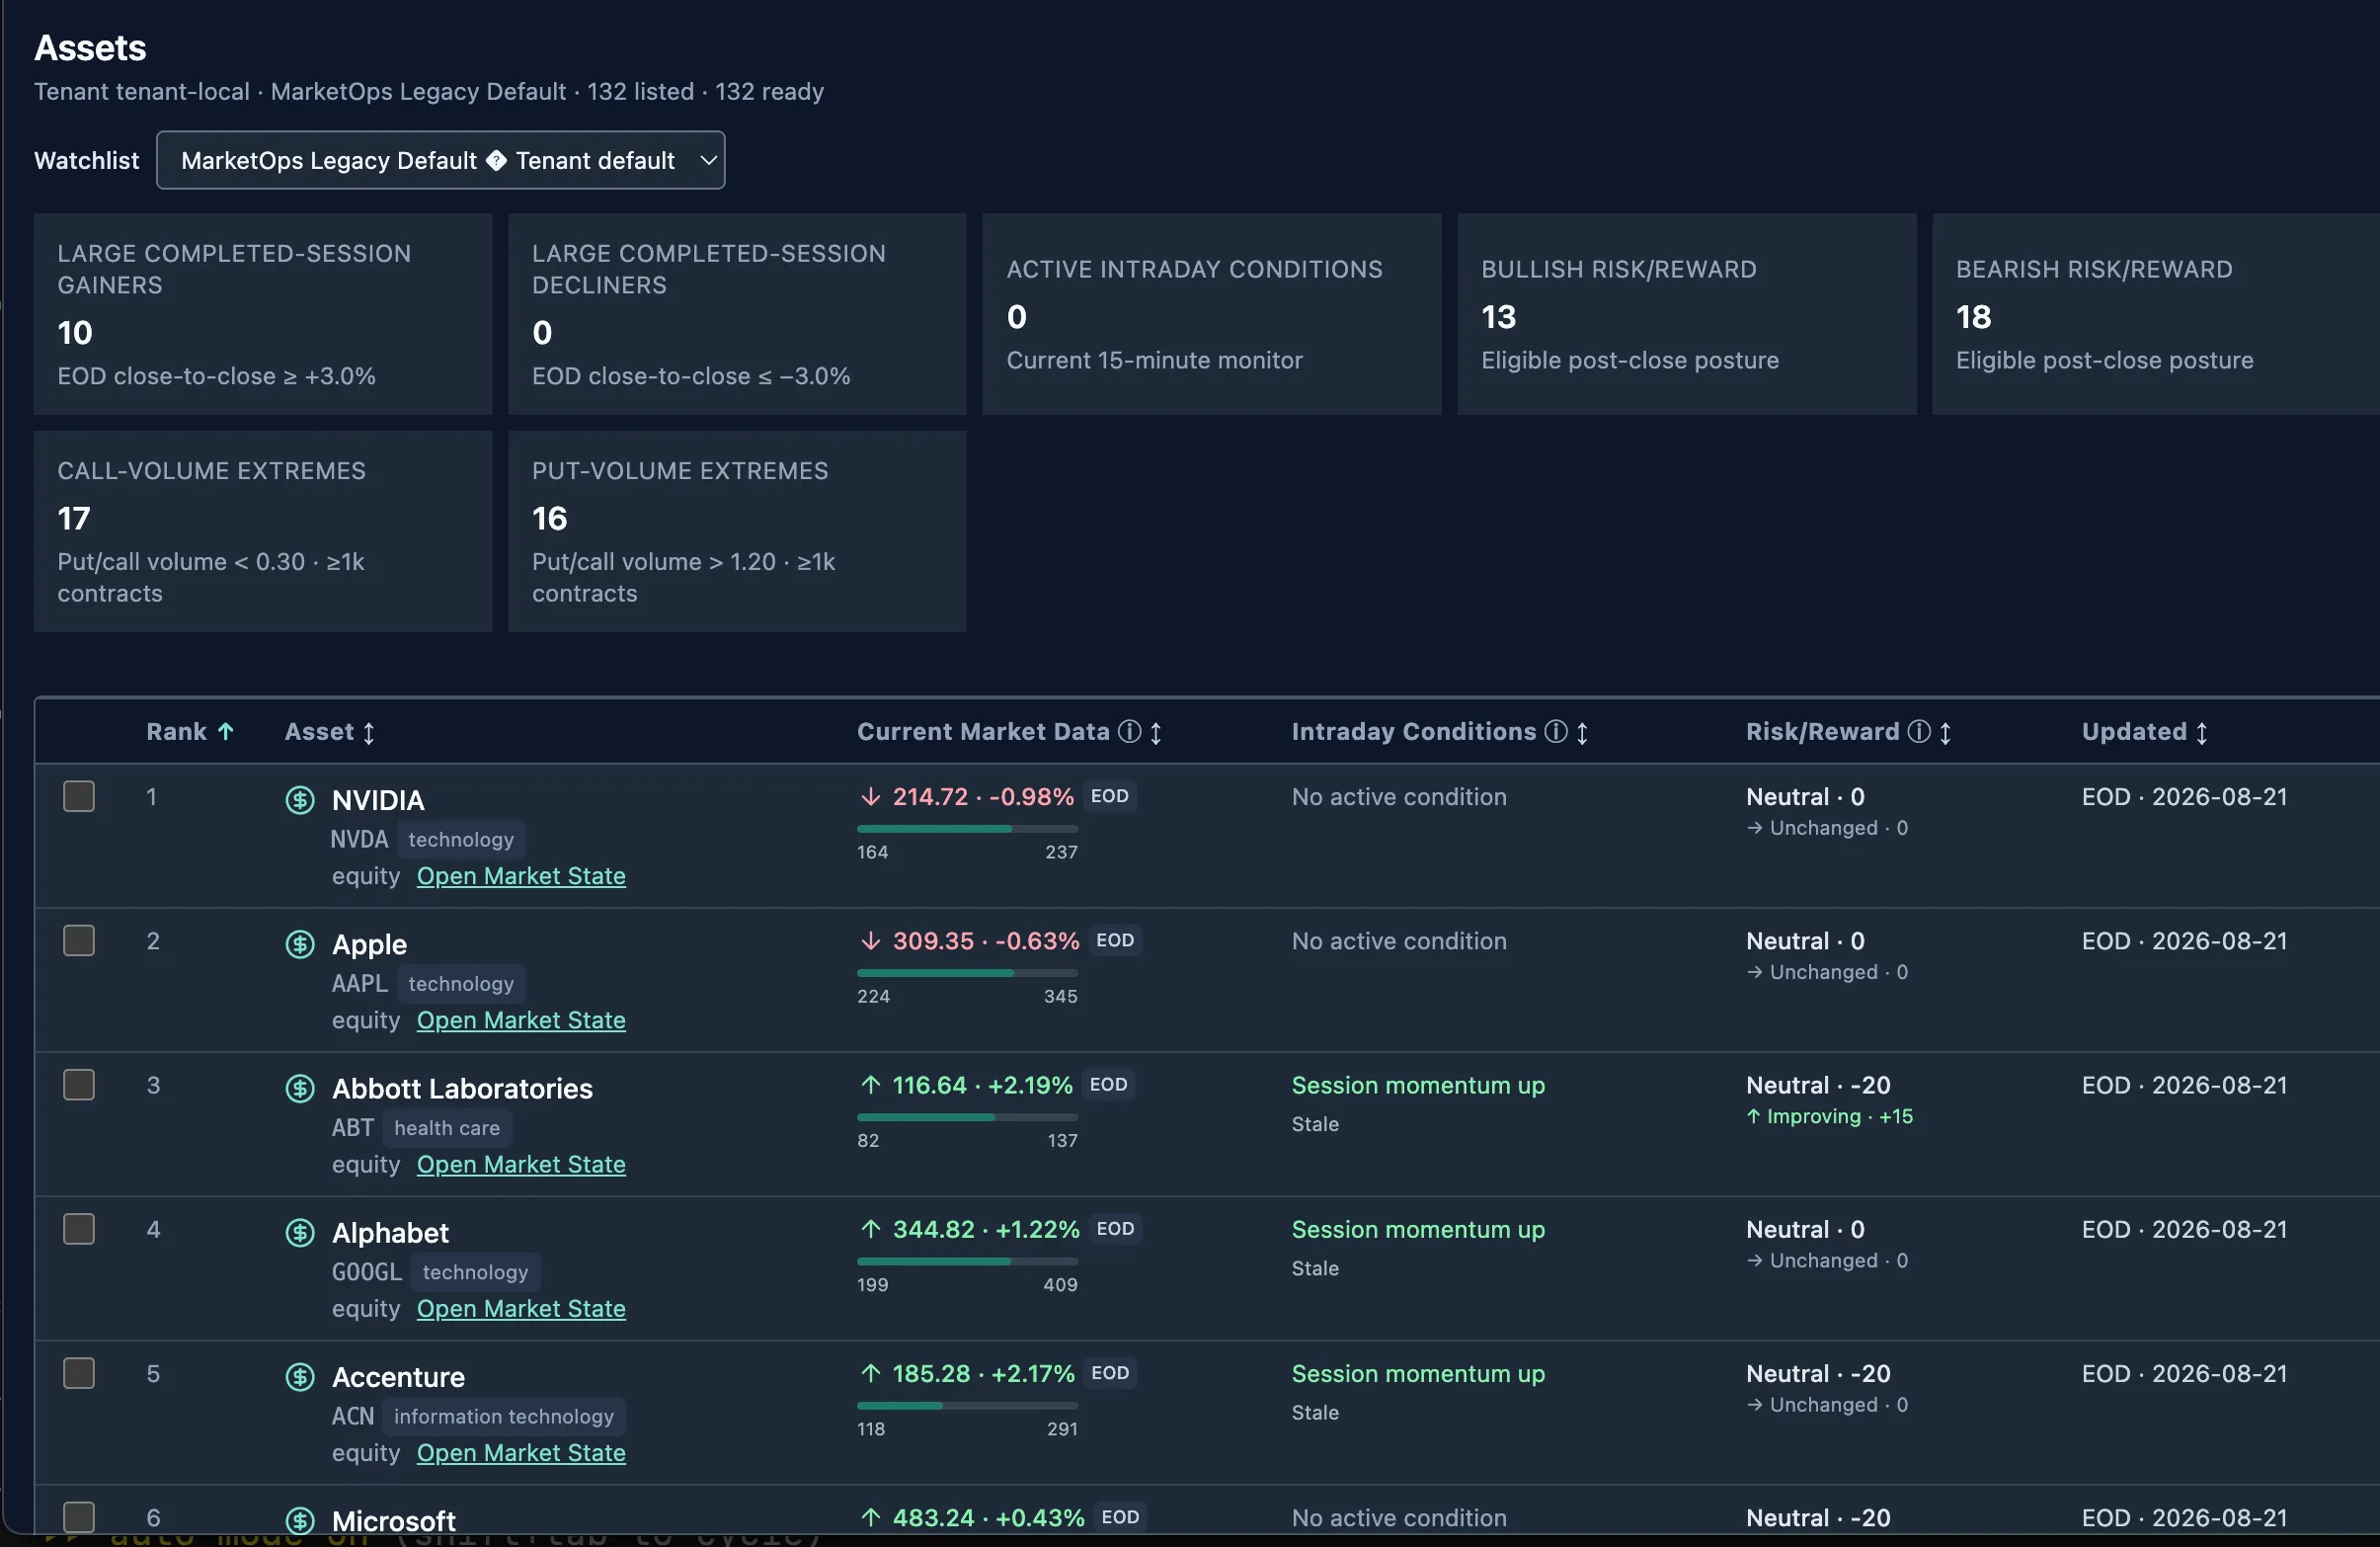Click Apple's red down arrow indicator
The width and height of the screenshot is (2380, 1547).
(871, 941)
